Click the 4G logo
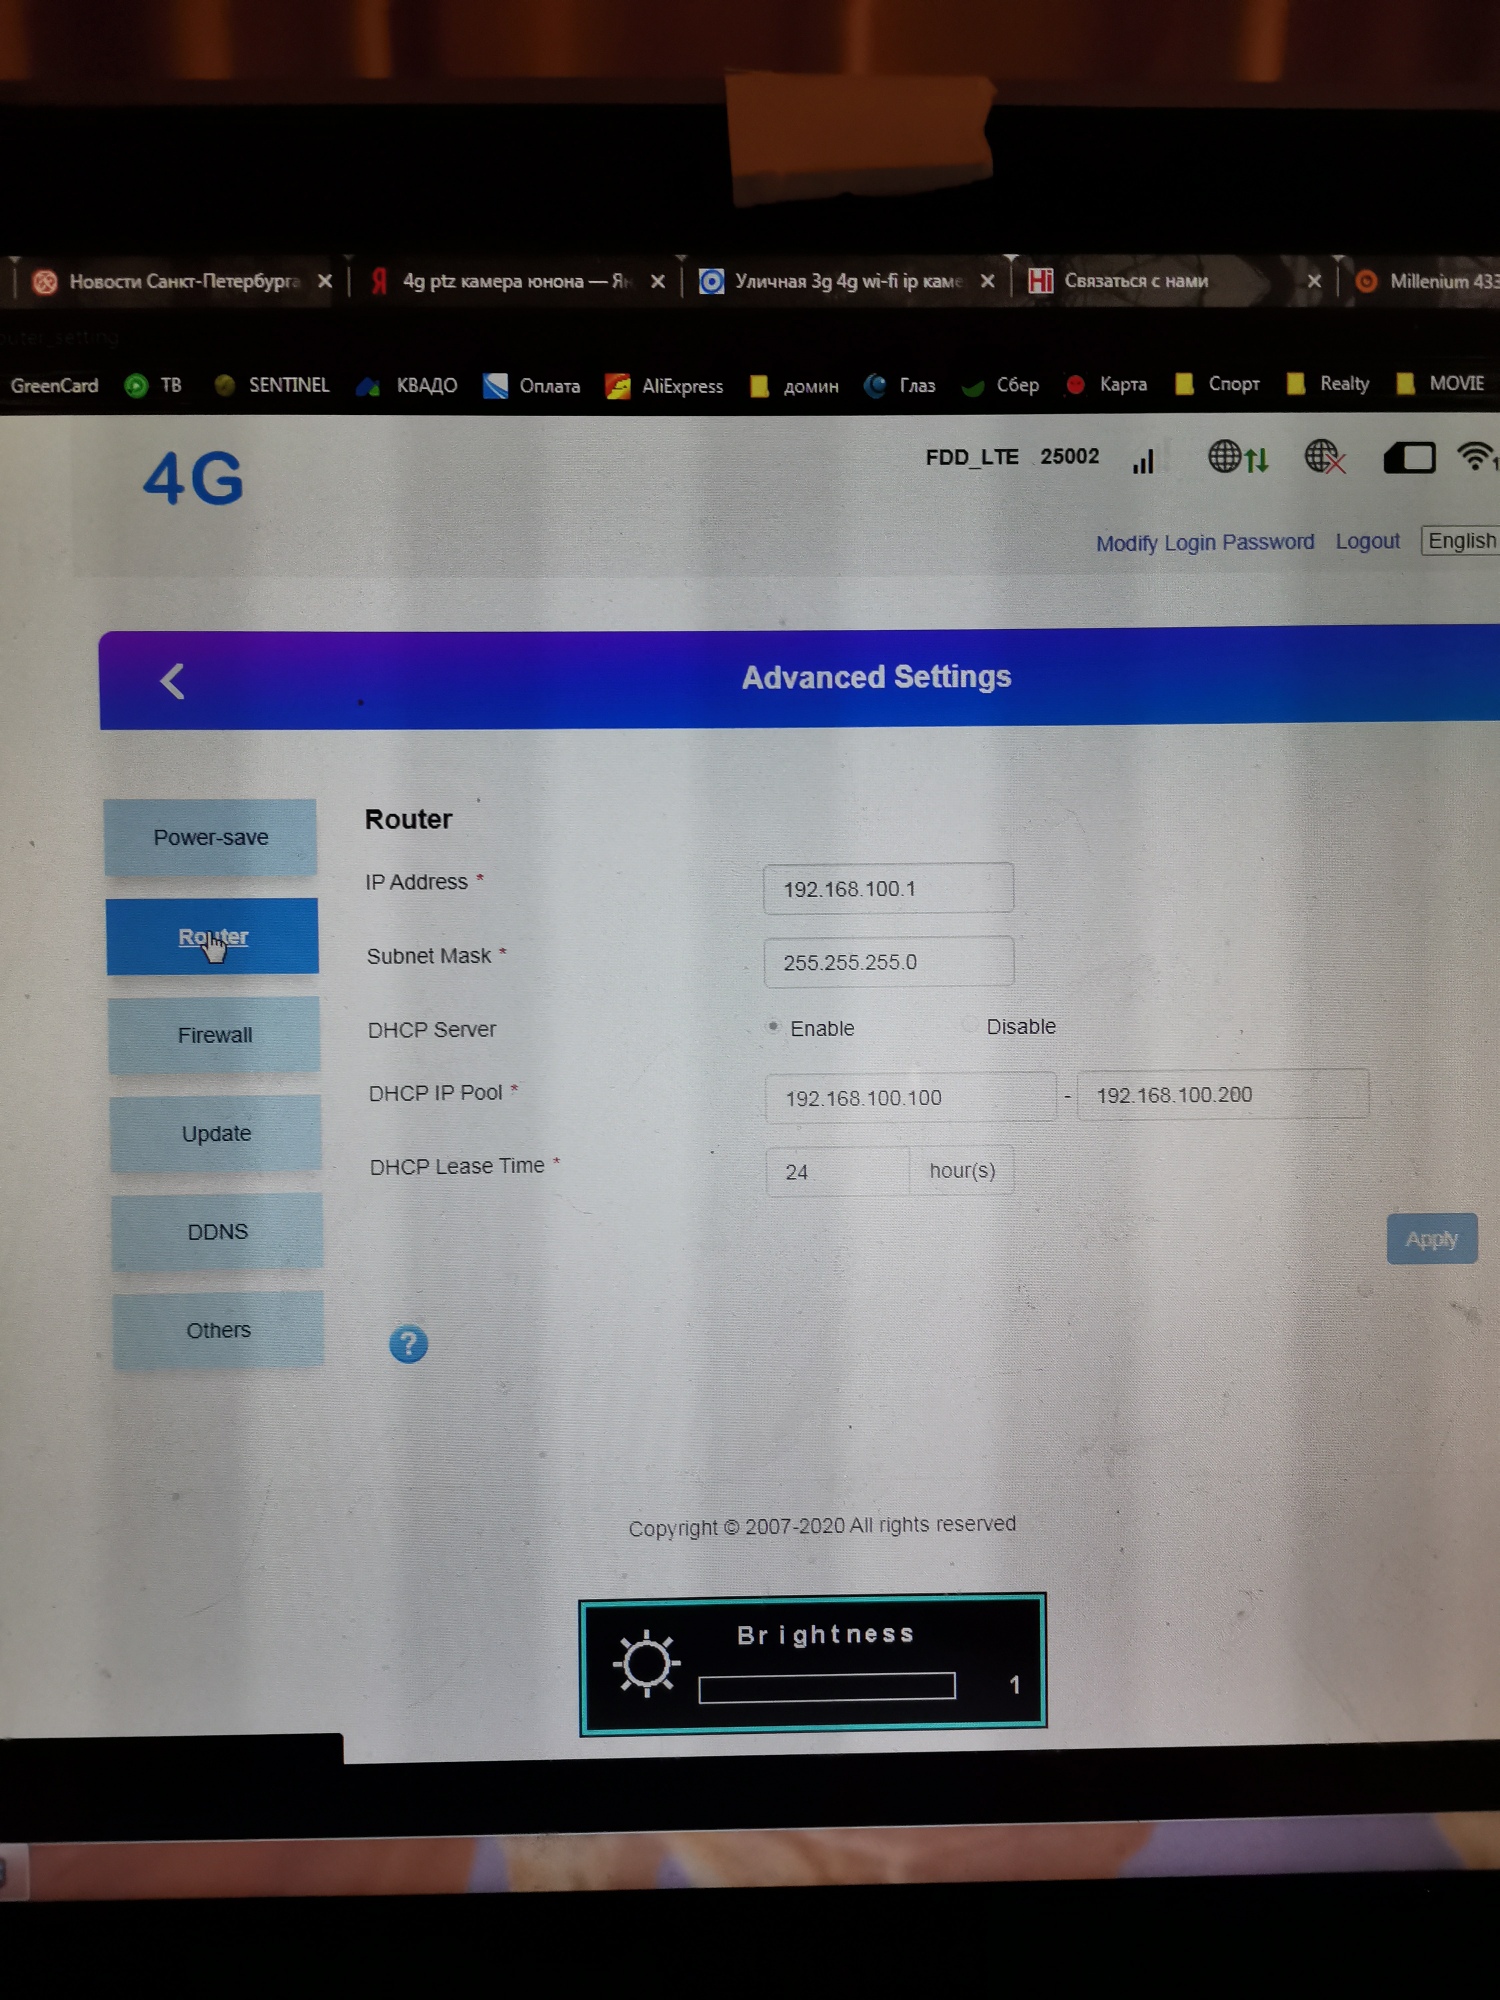The image size is (1500, 2000). pyautogui.click(x=194, y=479)
